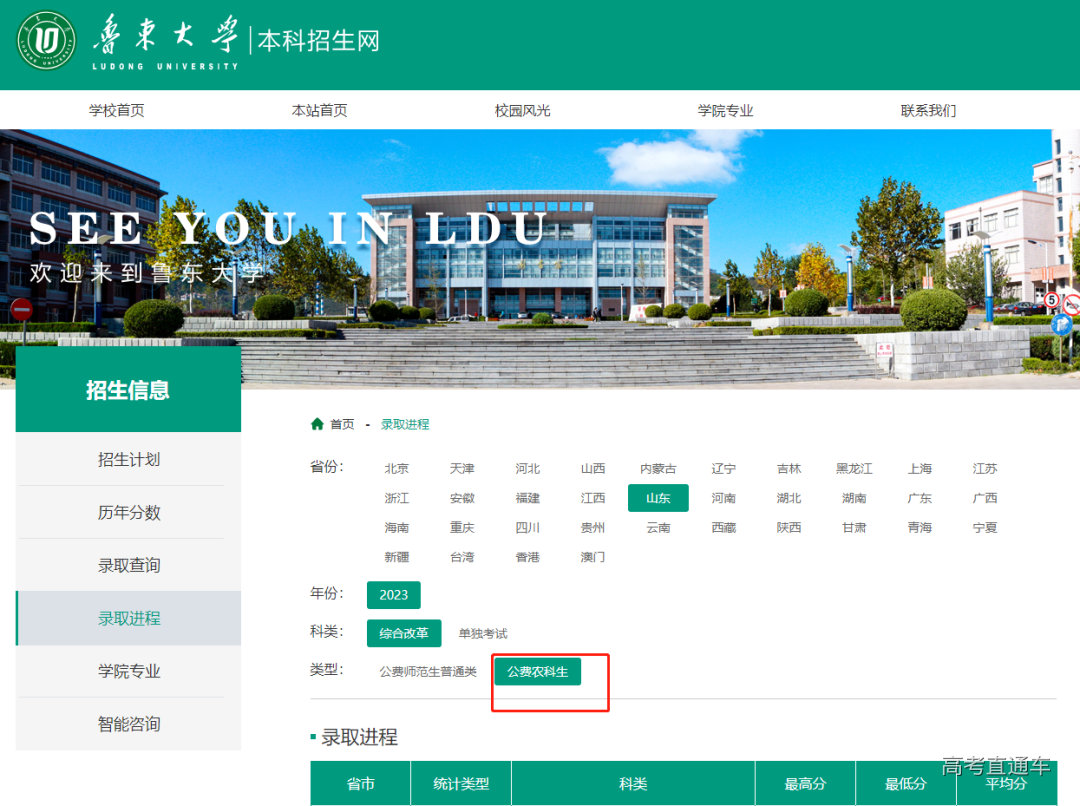The width and height of the screenshot is (1080, 806).
Task: Select 智能咨询 in the sidebar
Action: point(128,724)
